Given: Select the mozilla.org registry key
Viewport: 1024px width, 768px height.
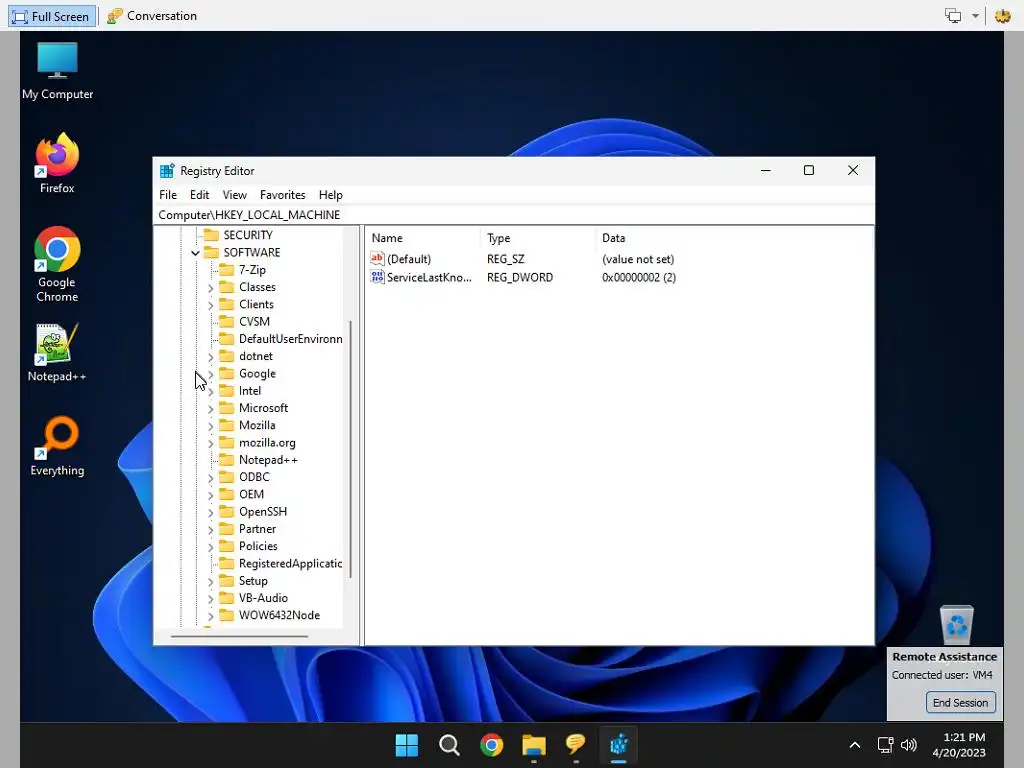Looking at the screenshot, I should click(267, 443).
